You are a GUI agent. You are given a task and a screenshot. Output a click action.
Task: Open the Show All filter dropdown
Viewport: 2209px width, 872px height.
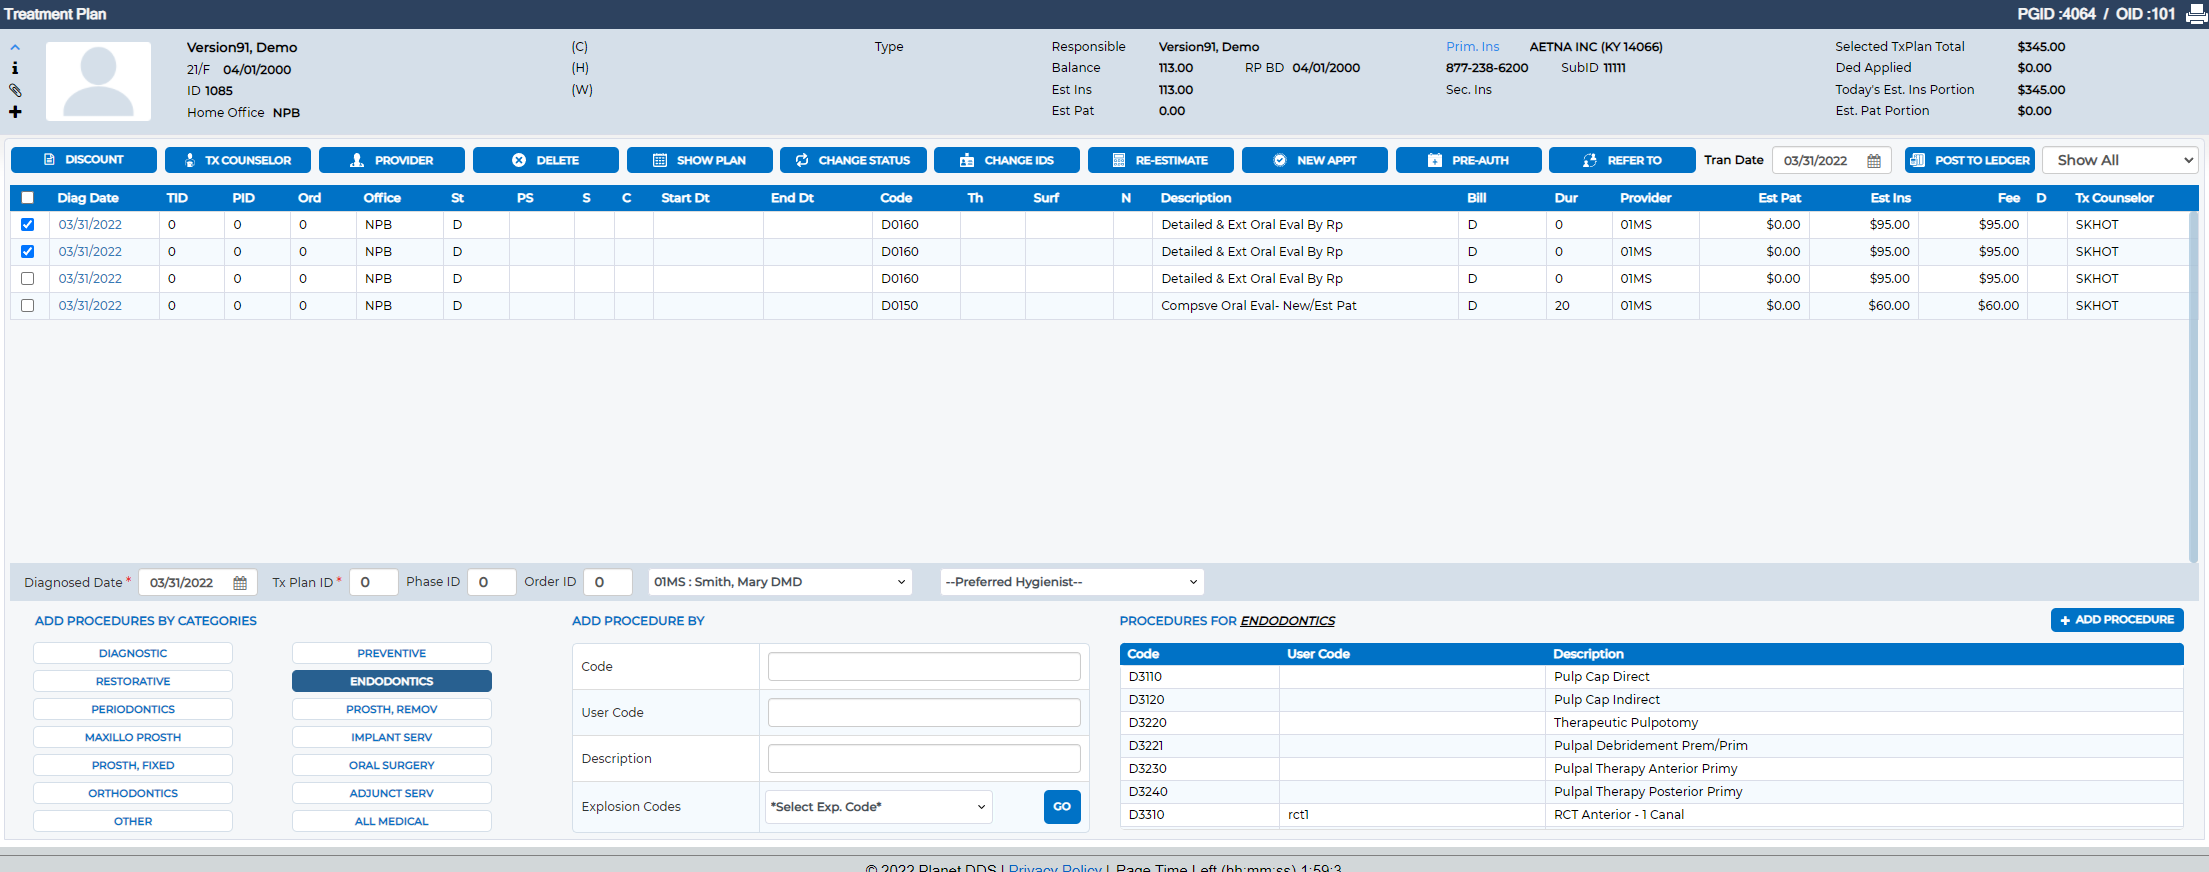[x=2119, y=160]
